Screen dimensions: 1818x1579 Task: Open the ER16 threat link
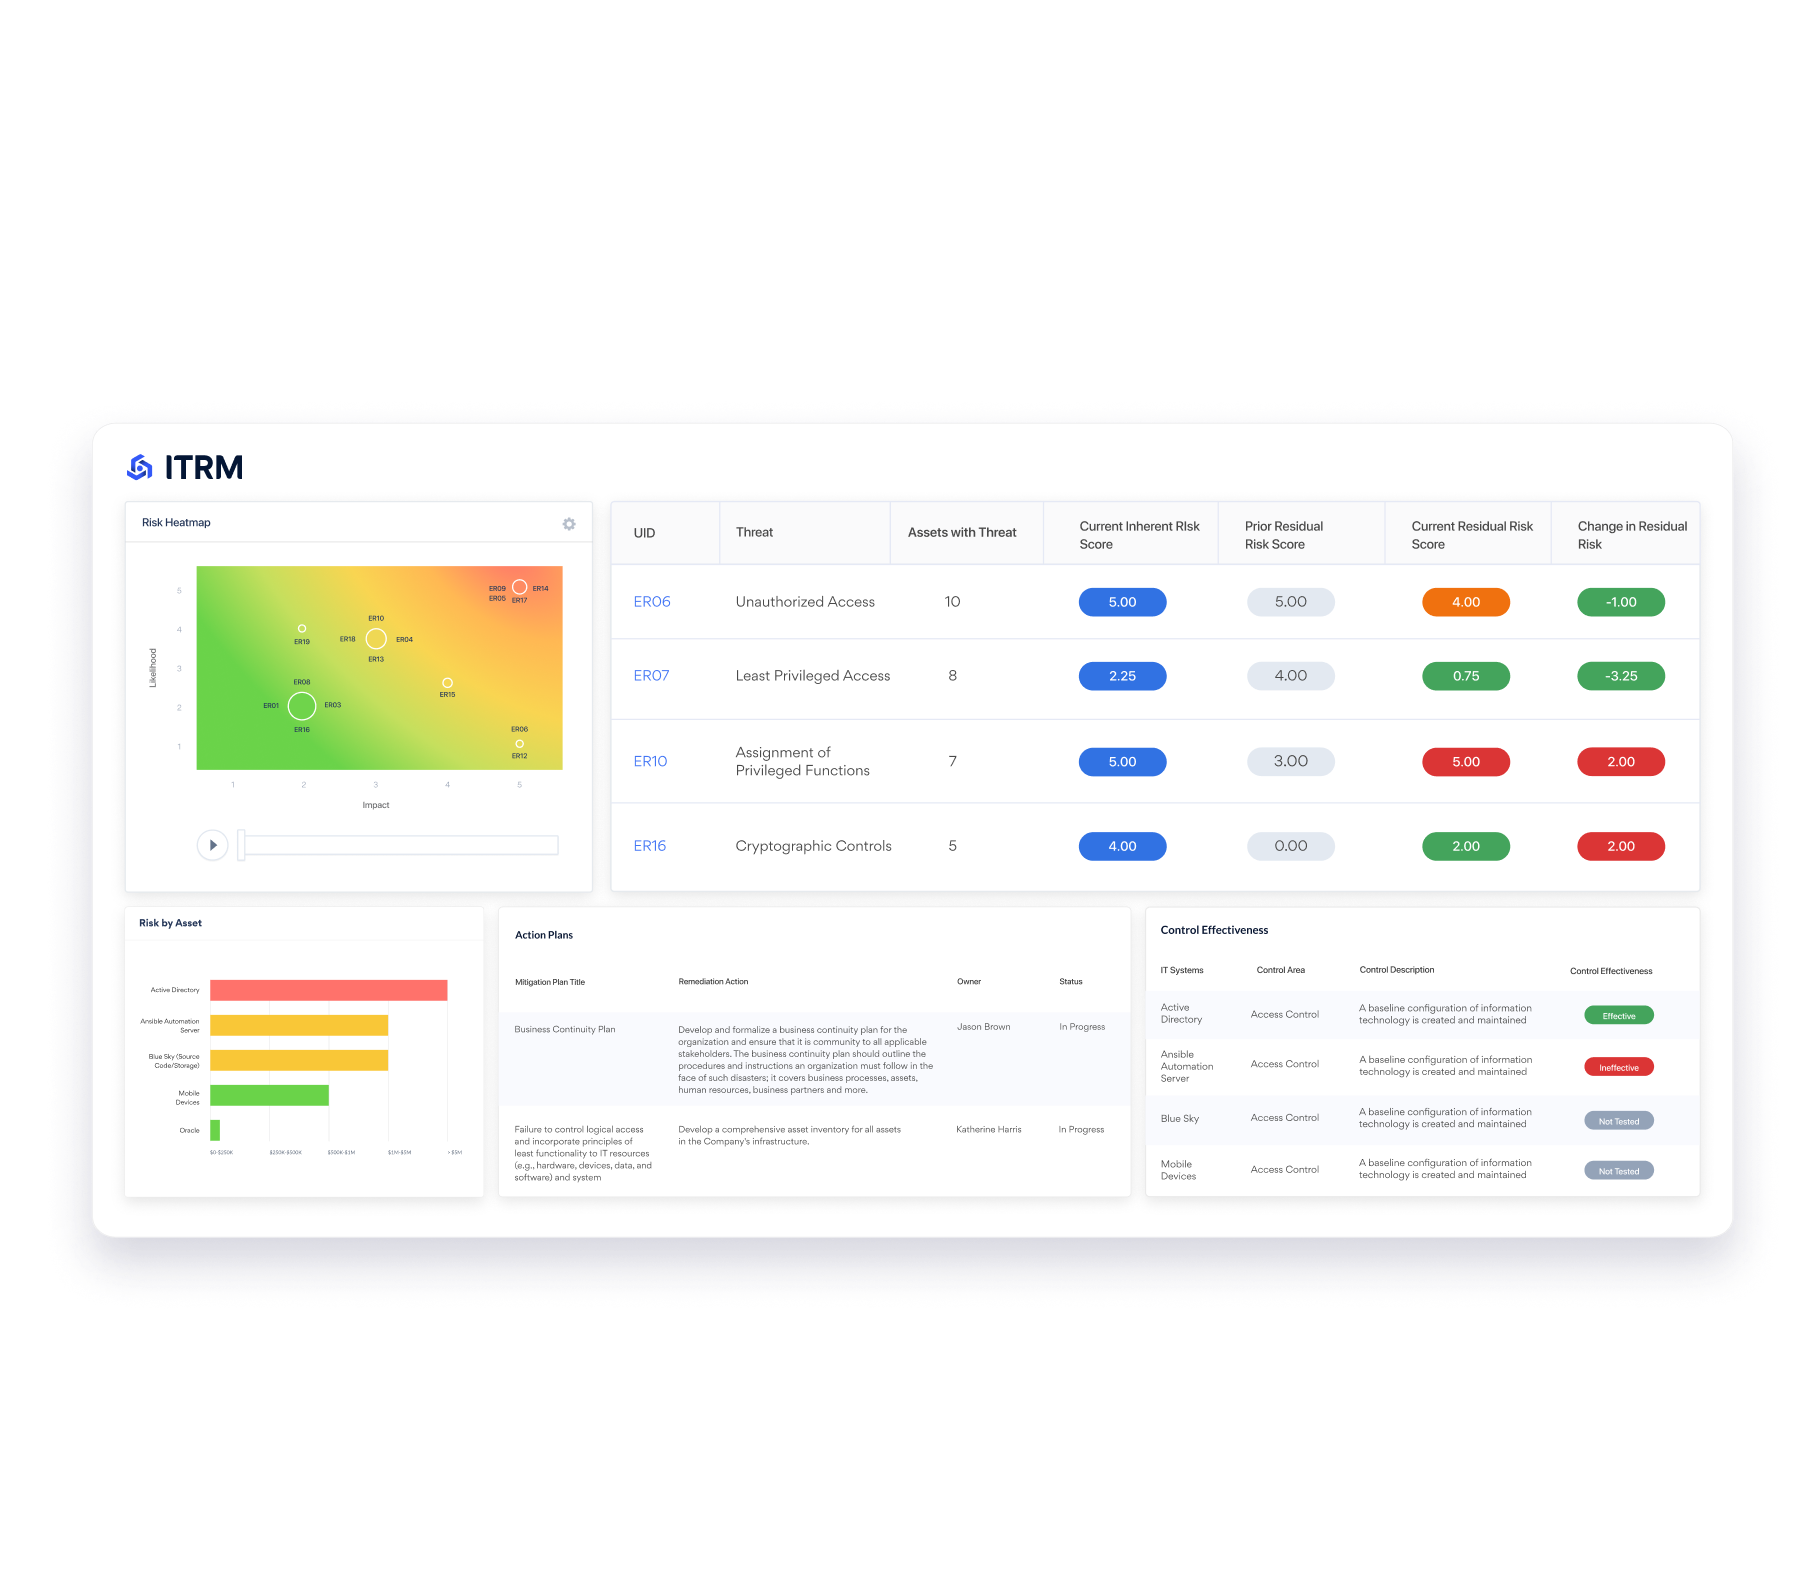[649, 846]
